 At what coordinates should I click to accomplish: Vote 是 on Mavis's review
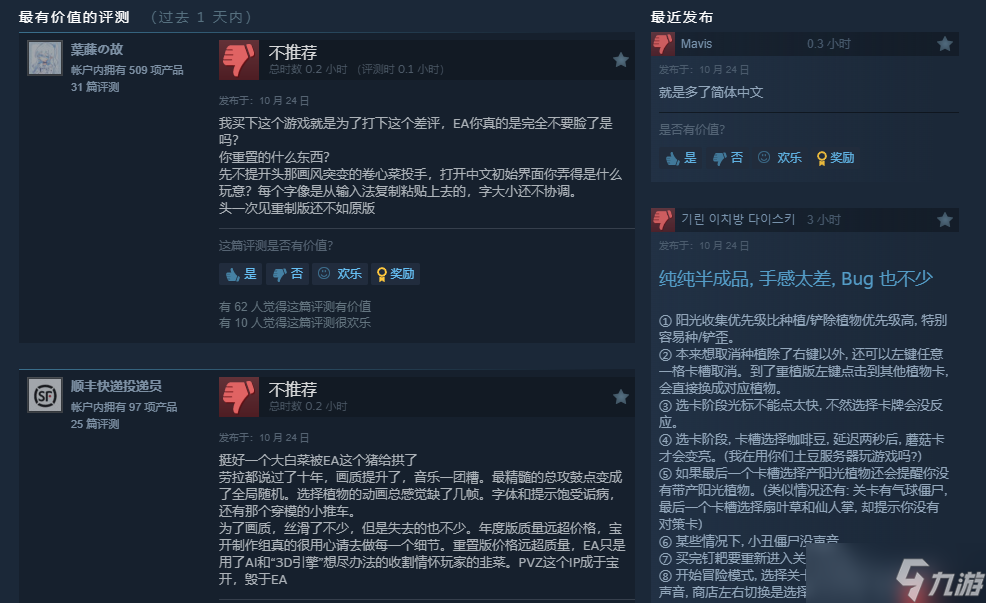click(681, 158)
